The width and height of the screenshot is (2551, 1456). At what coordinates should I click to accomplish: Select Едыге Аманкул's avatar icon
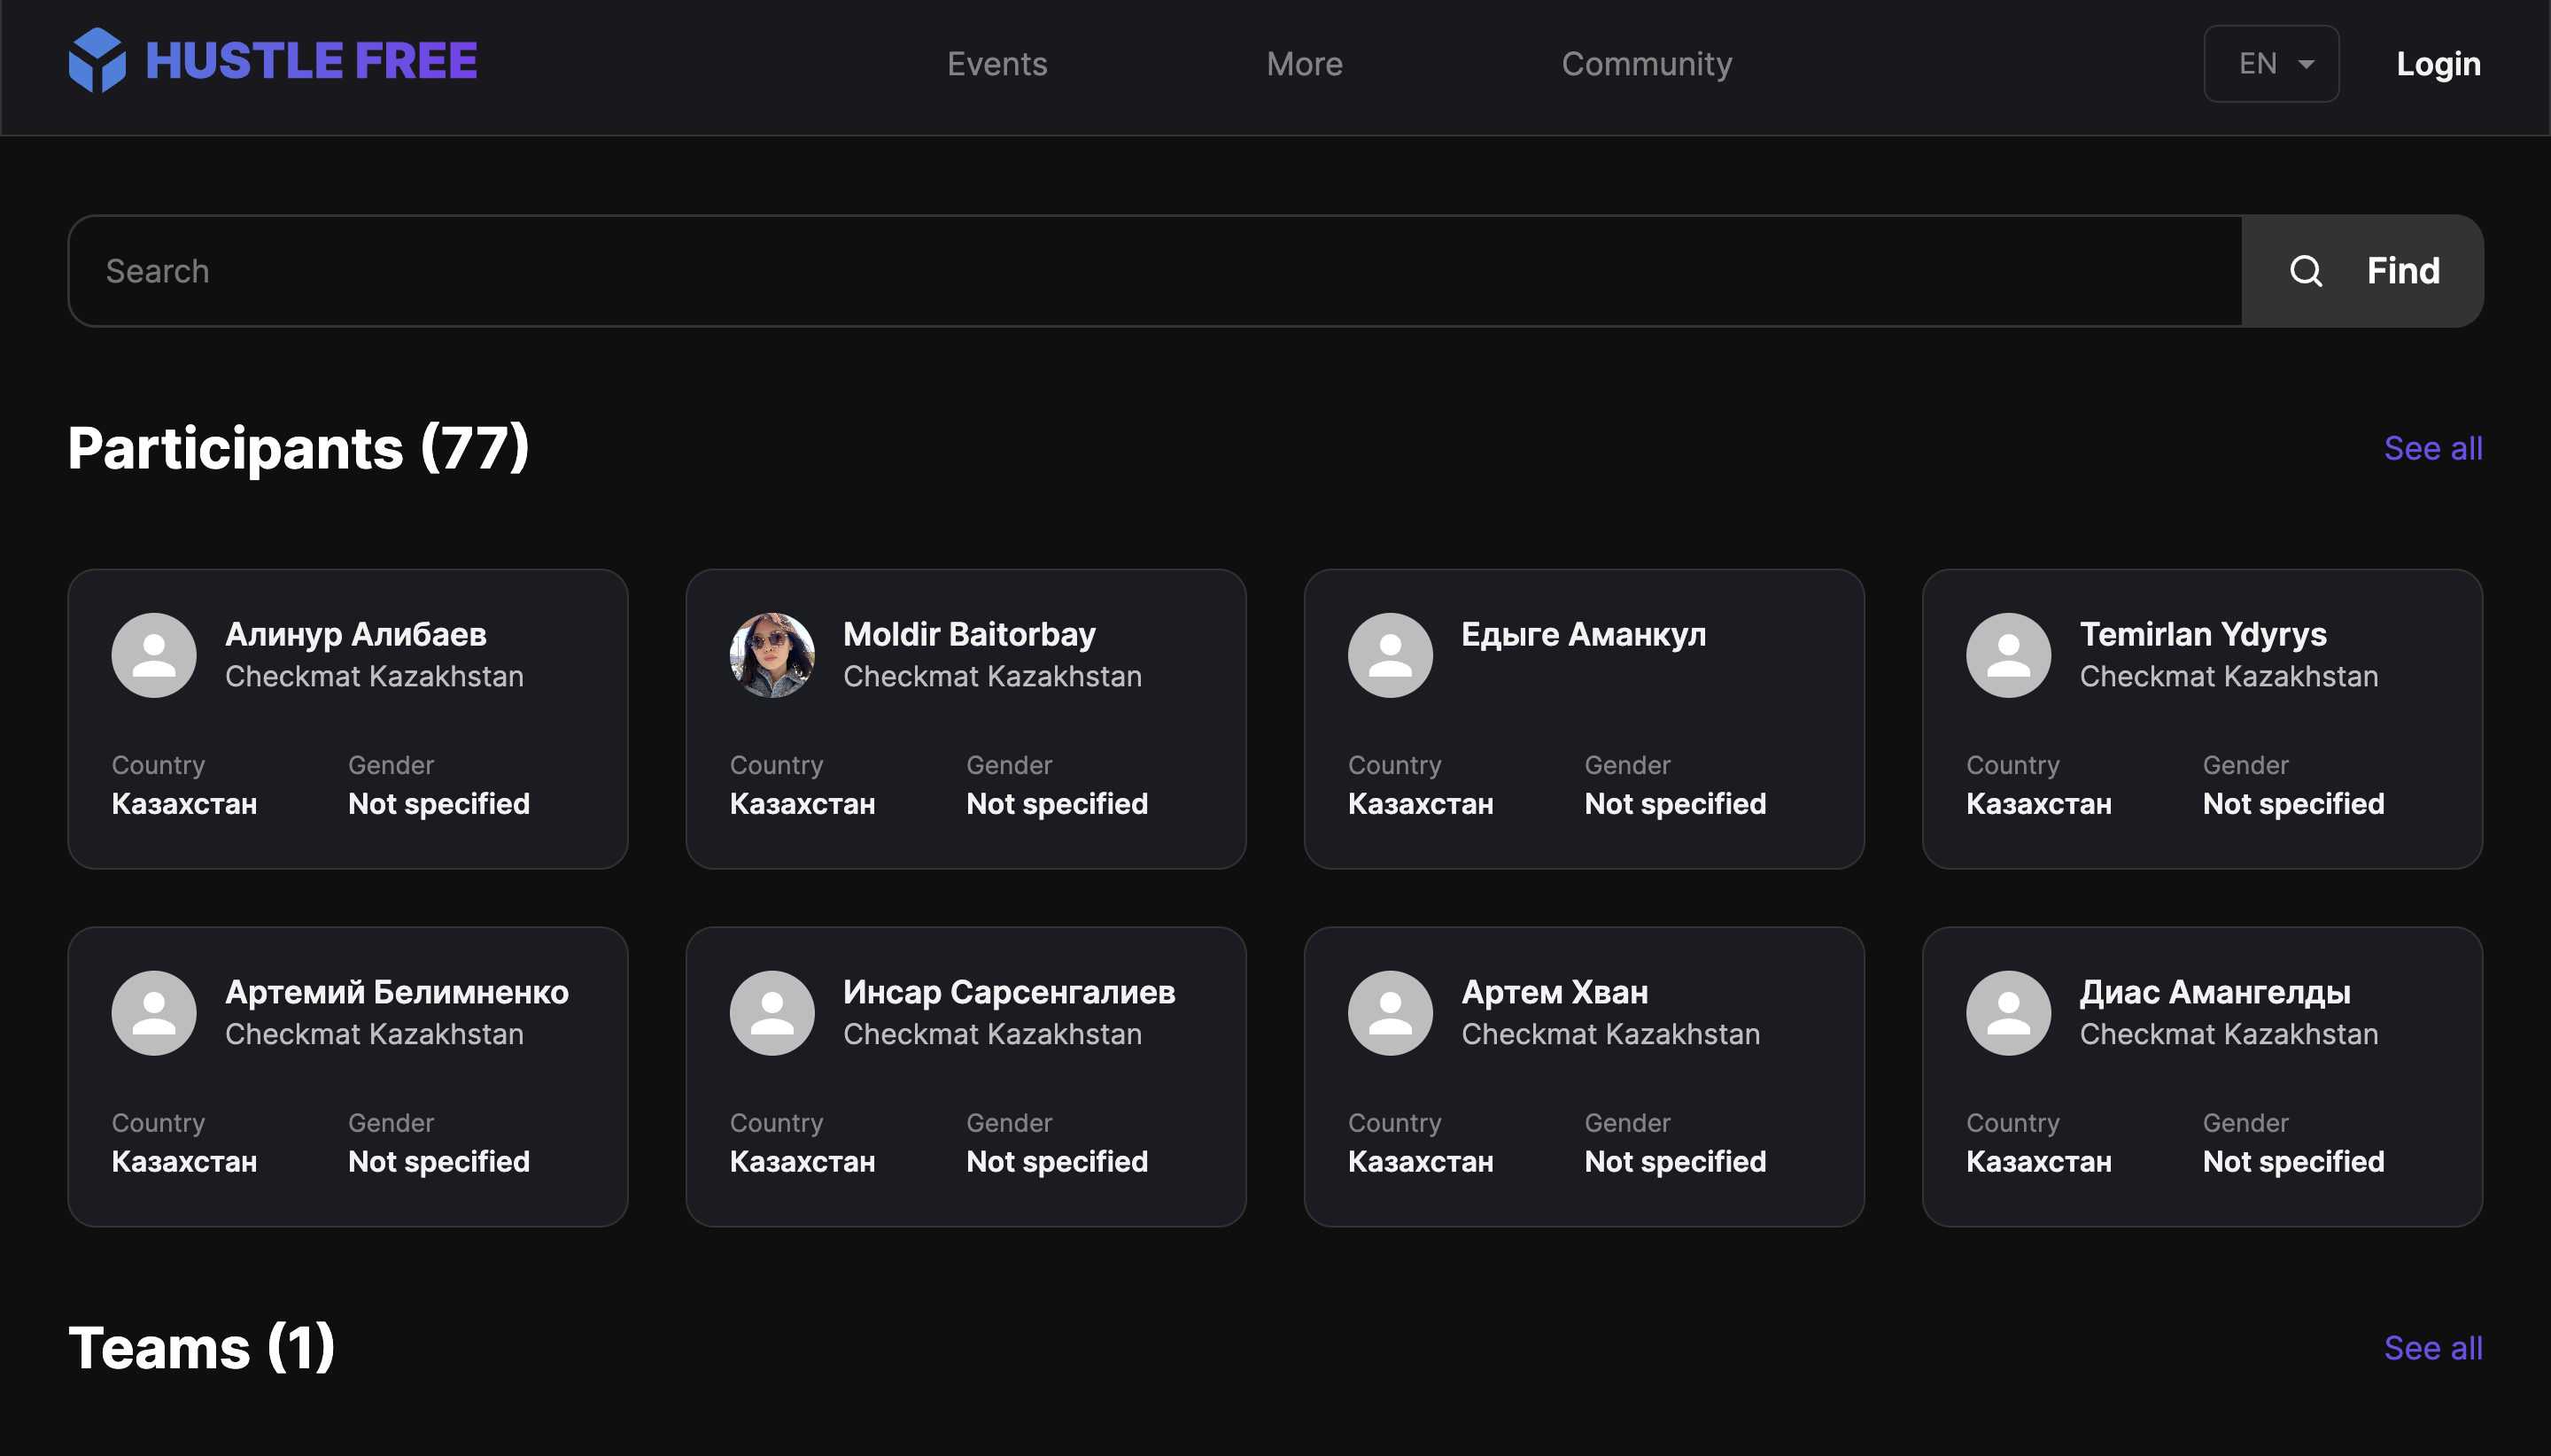(1389, 654)
